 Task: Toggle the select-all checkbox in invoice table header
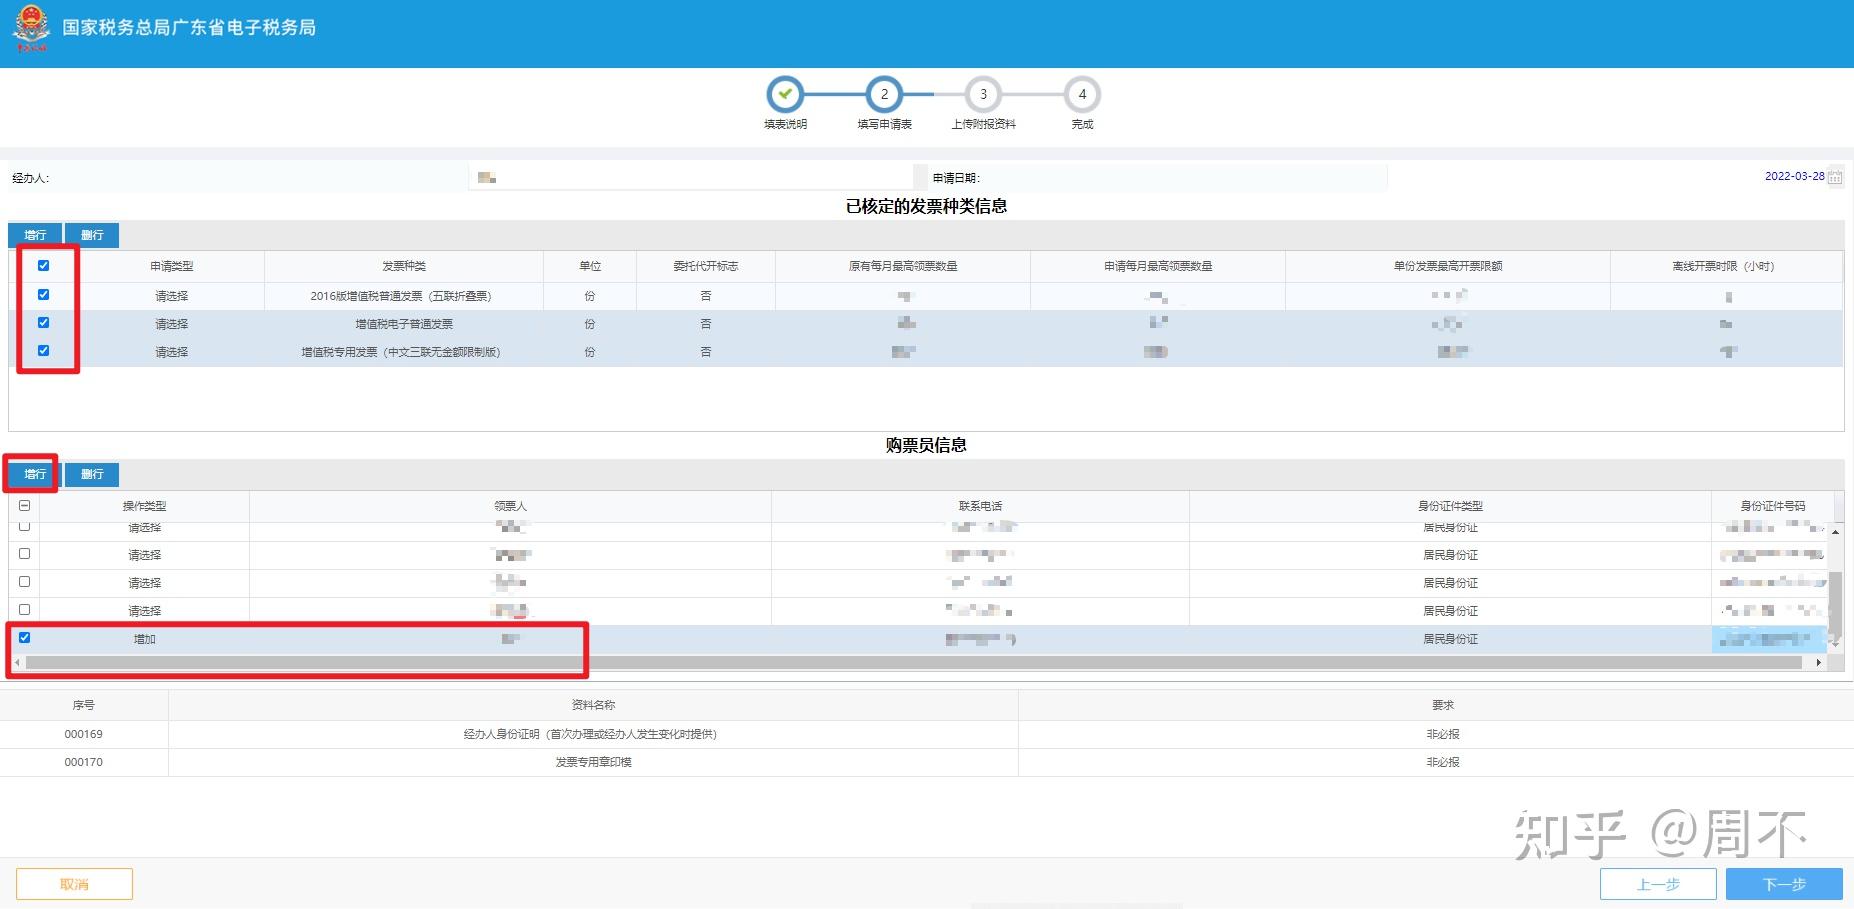point(43,265)
